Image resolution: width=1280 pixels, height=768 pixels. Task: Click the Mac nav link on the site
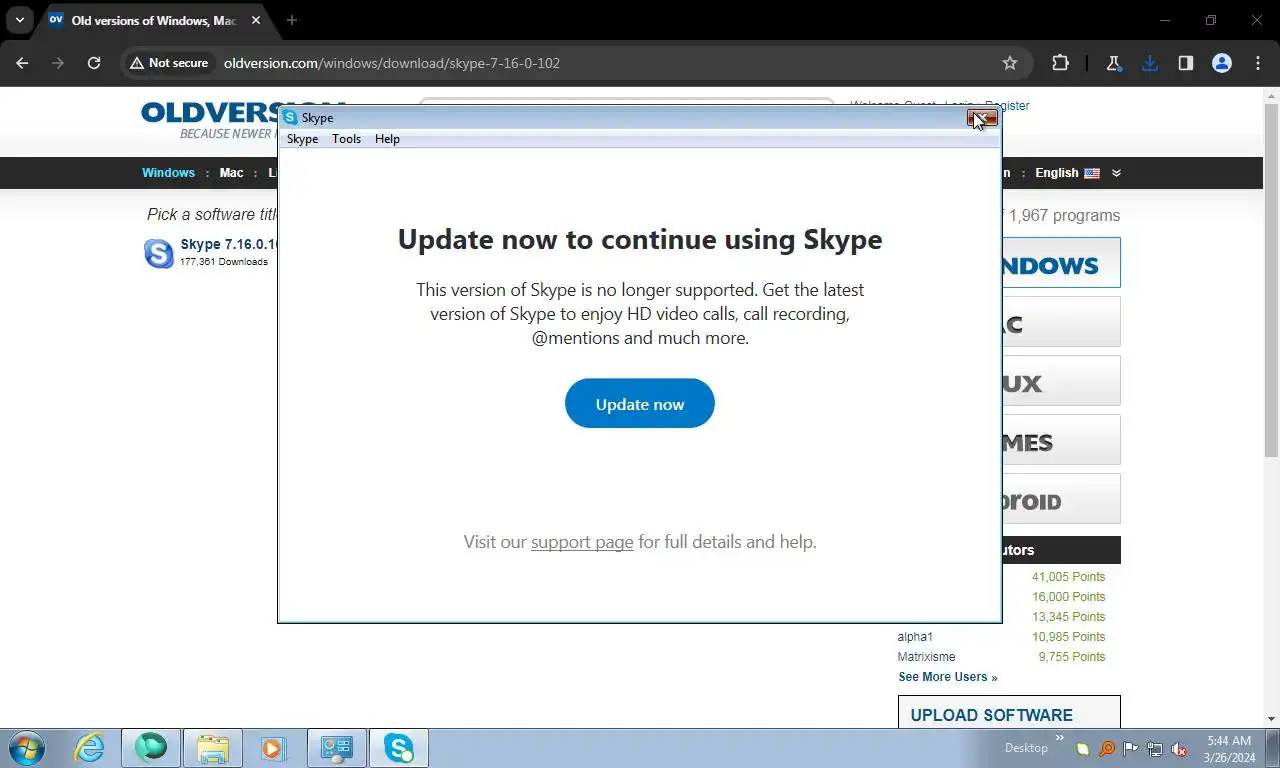(x=231, y=173)
